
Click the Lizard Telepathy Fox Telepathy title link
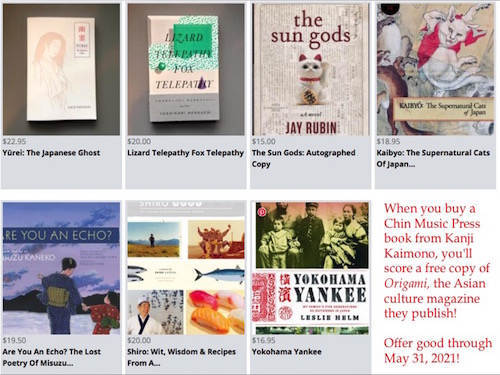point(185,153)
